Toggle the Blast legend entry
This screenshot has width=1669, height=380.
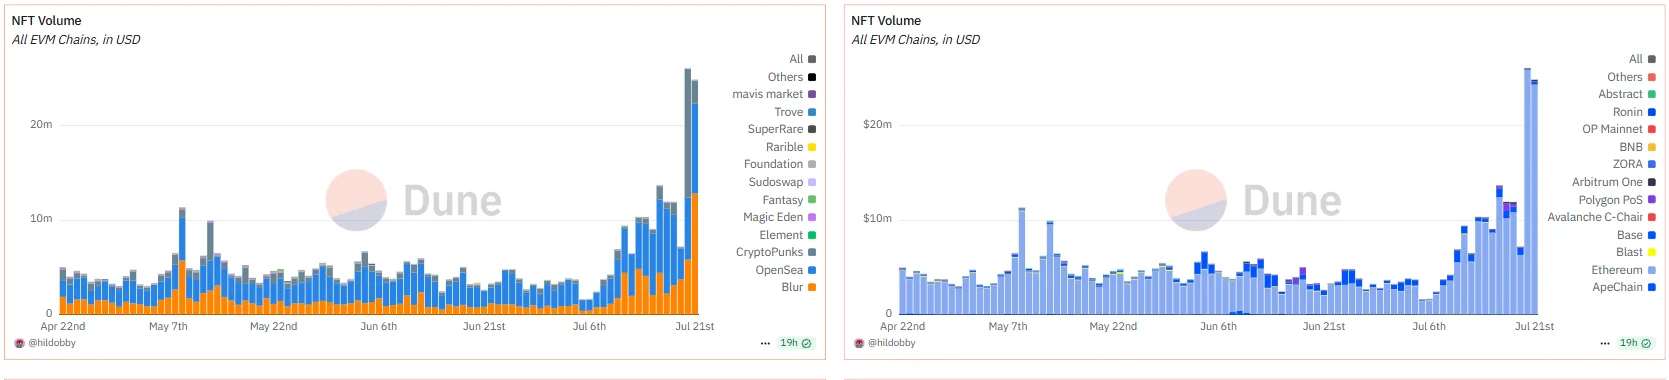tap(1636, 252)
